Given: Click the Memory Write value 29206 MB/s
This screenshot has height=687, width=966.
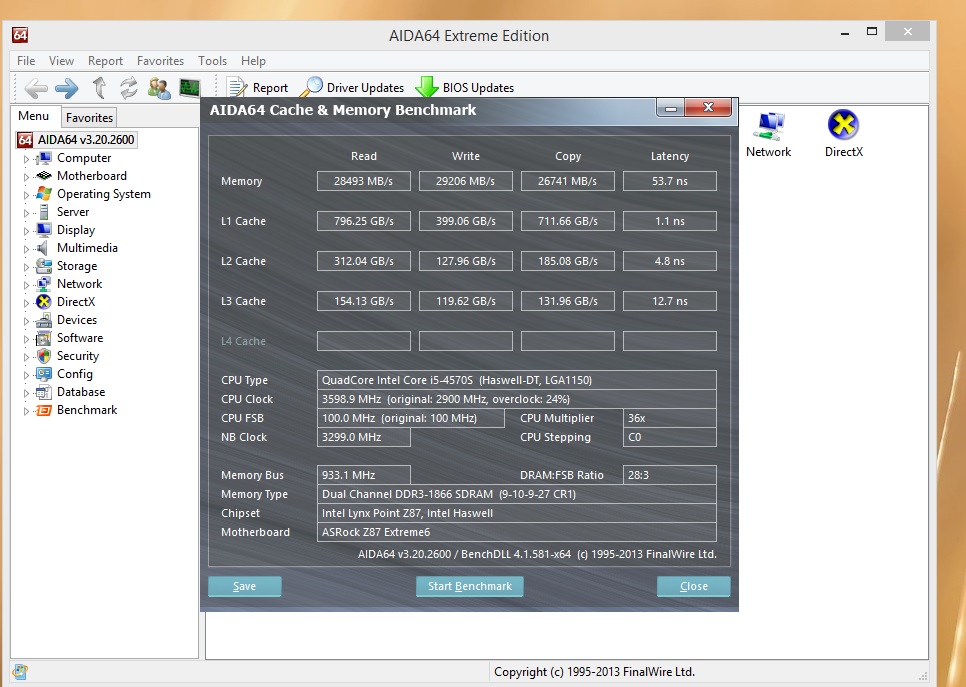Looking at the screenshot, I should 466,181.
